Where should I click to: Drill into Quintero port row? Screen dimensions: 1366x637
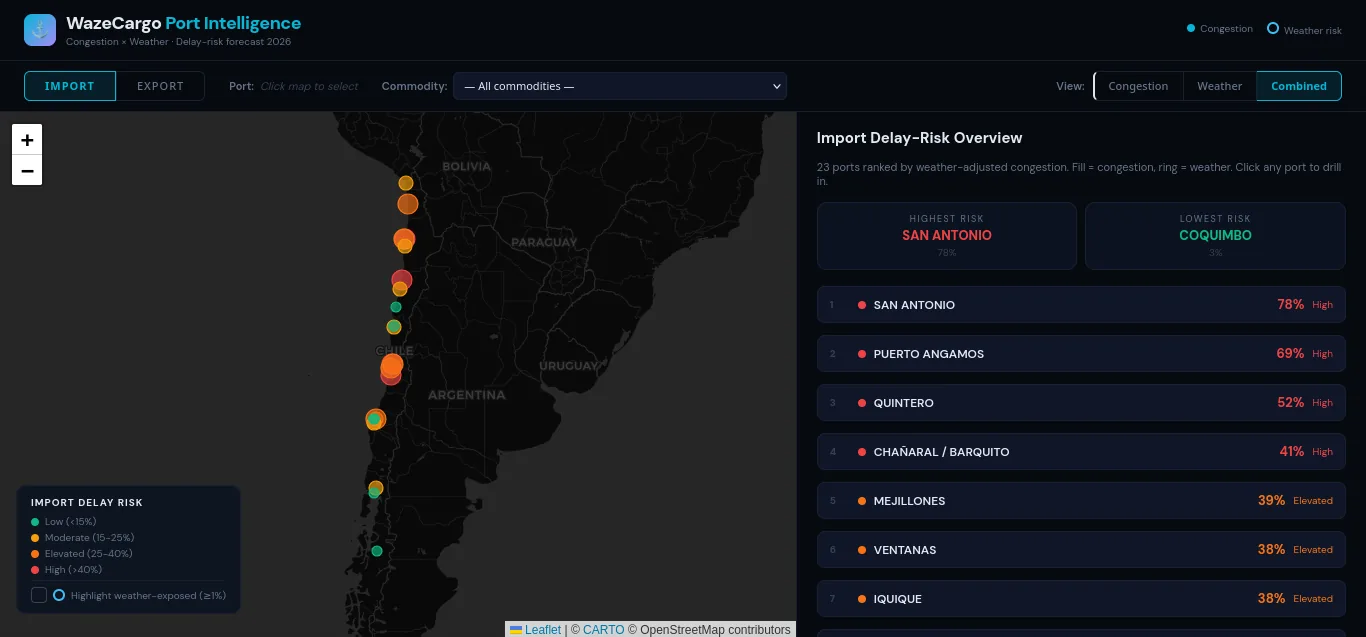coord(1081,403)
